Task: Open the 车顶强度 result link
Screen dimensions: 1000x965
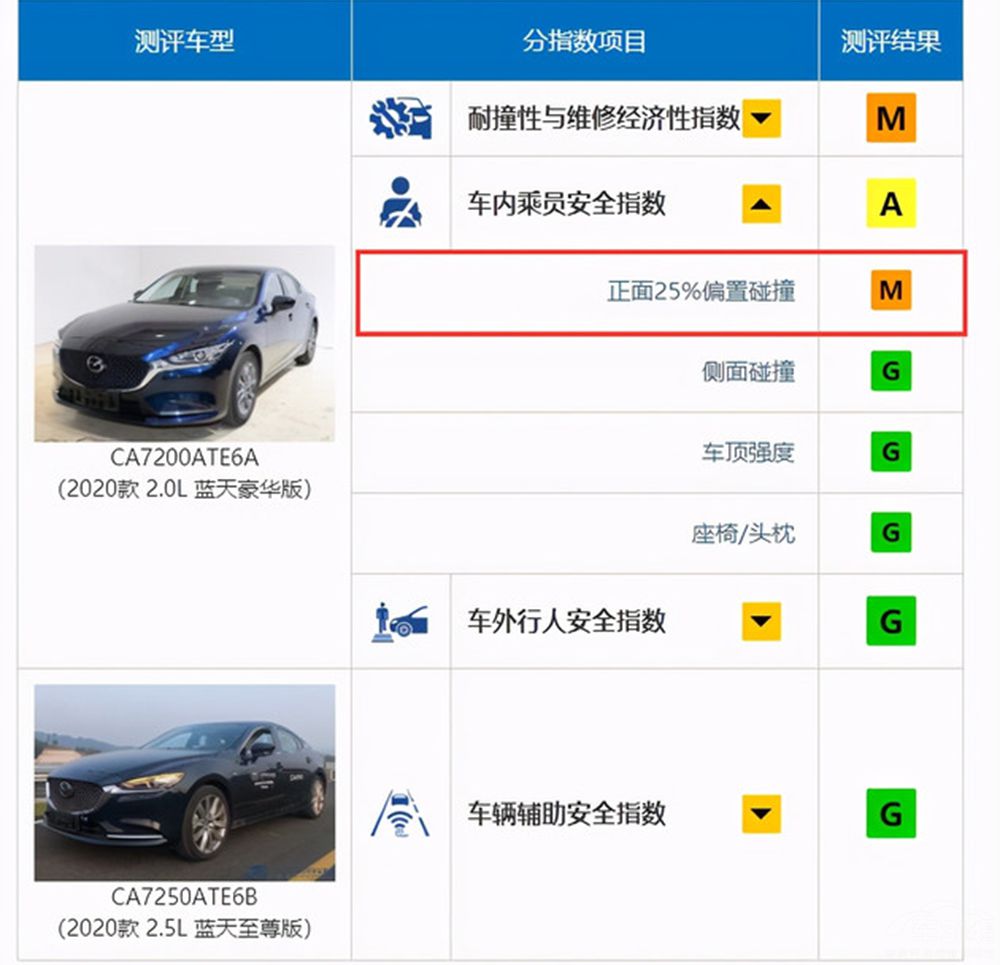Action: [x=748, y=452]
